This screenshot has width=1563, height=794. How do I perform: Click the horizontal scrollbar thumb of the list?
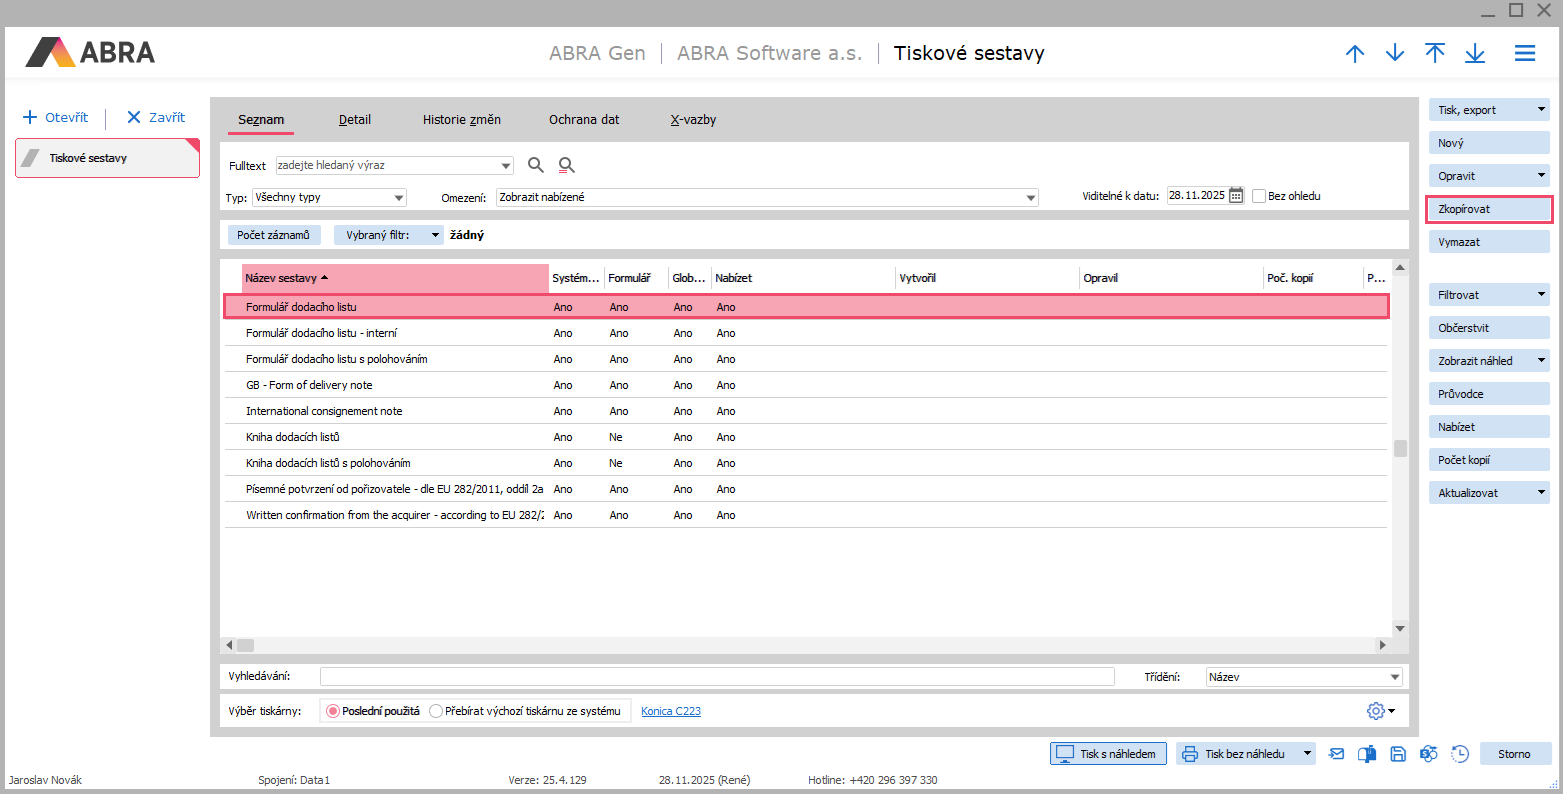point(245,645)
